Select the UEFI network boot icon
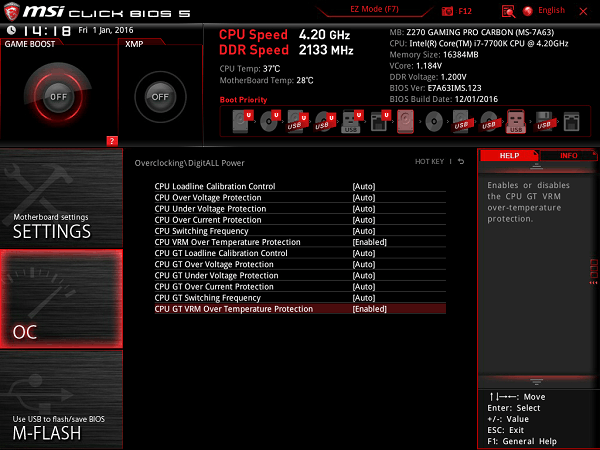The height and width of the screenshot is (450, 600). [x=380, y=121]
